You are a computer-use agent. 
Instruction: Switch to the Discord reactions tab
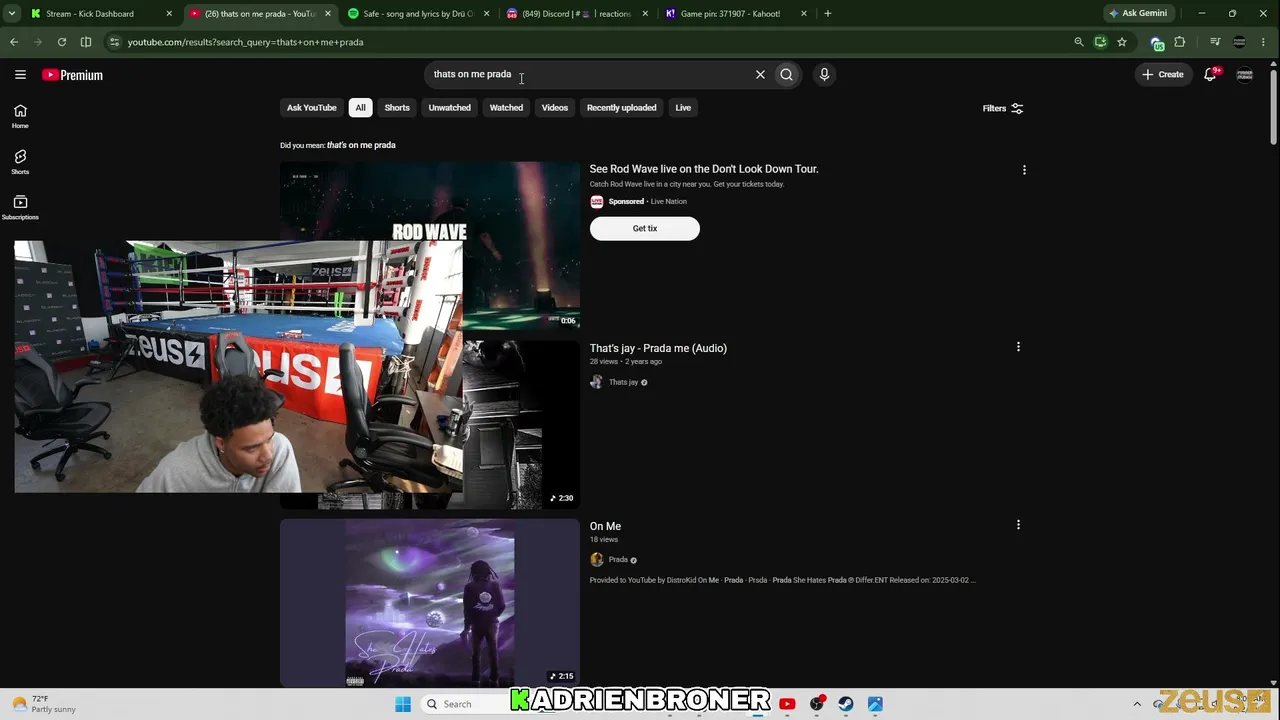(577, 14)
